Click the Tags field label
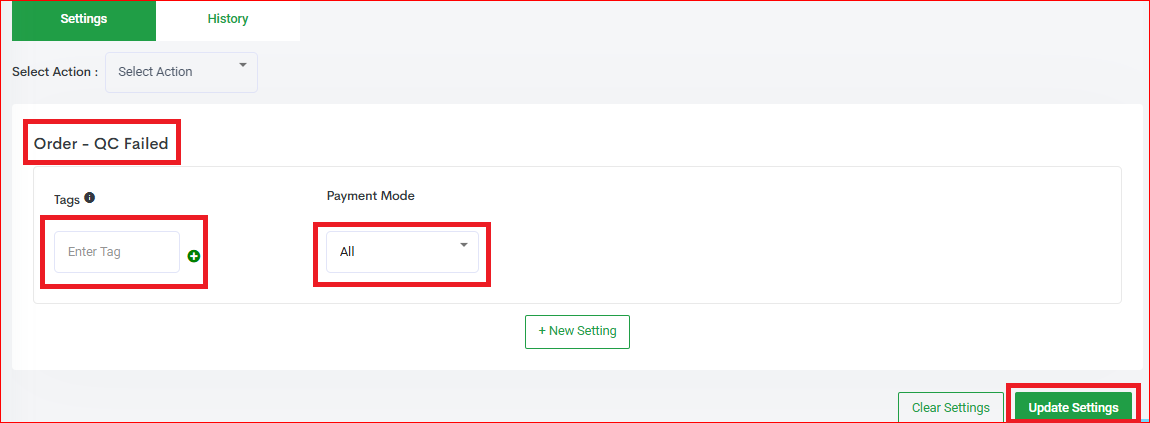The image size is (1150, 423). pos(67,199)
